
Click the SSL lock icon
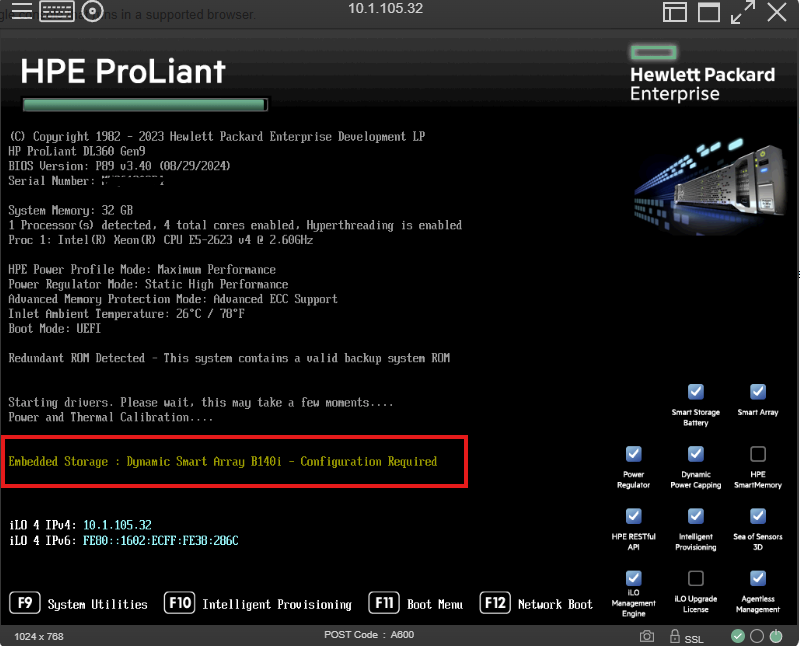pos(674,636)
